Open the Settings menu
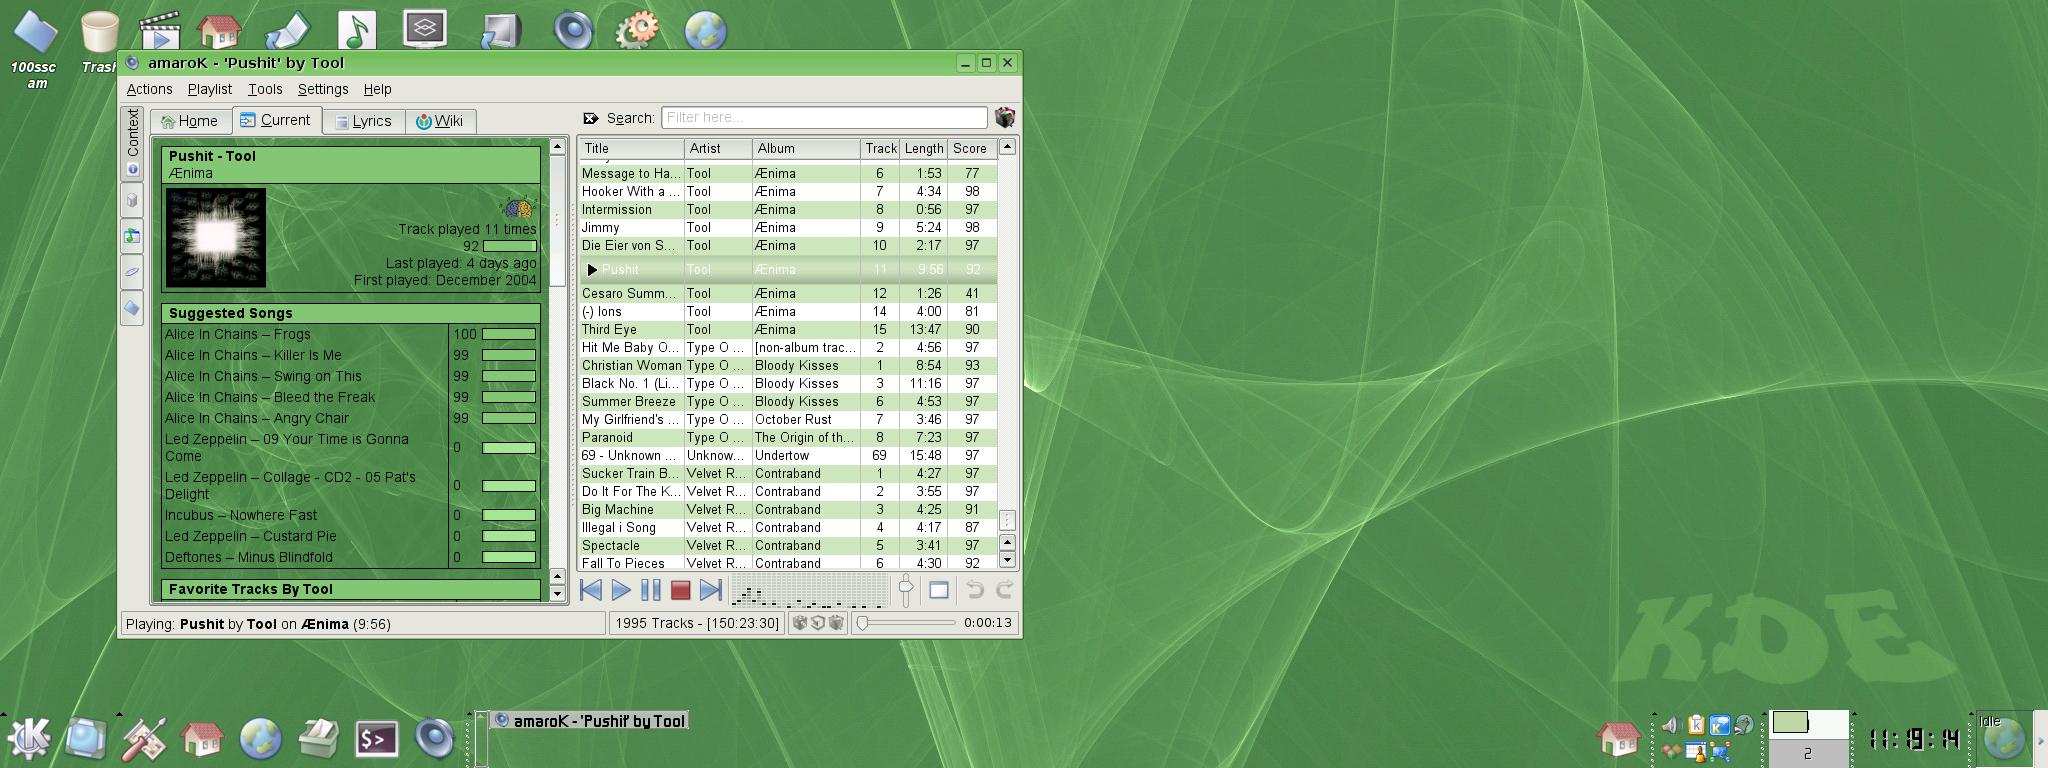Screen dimensions: 2048x768 (323, 89)
